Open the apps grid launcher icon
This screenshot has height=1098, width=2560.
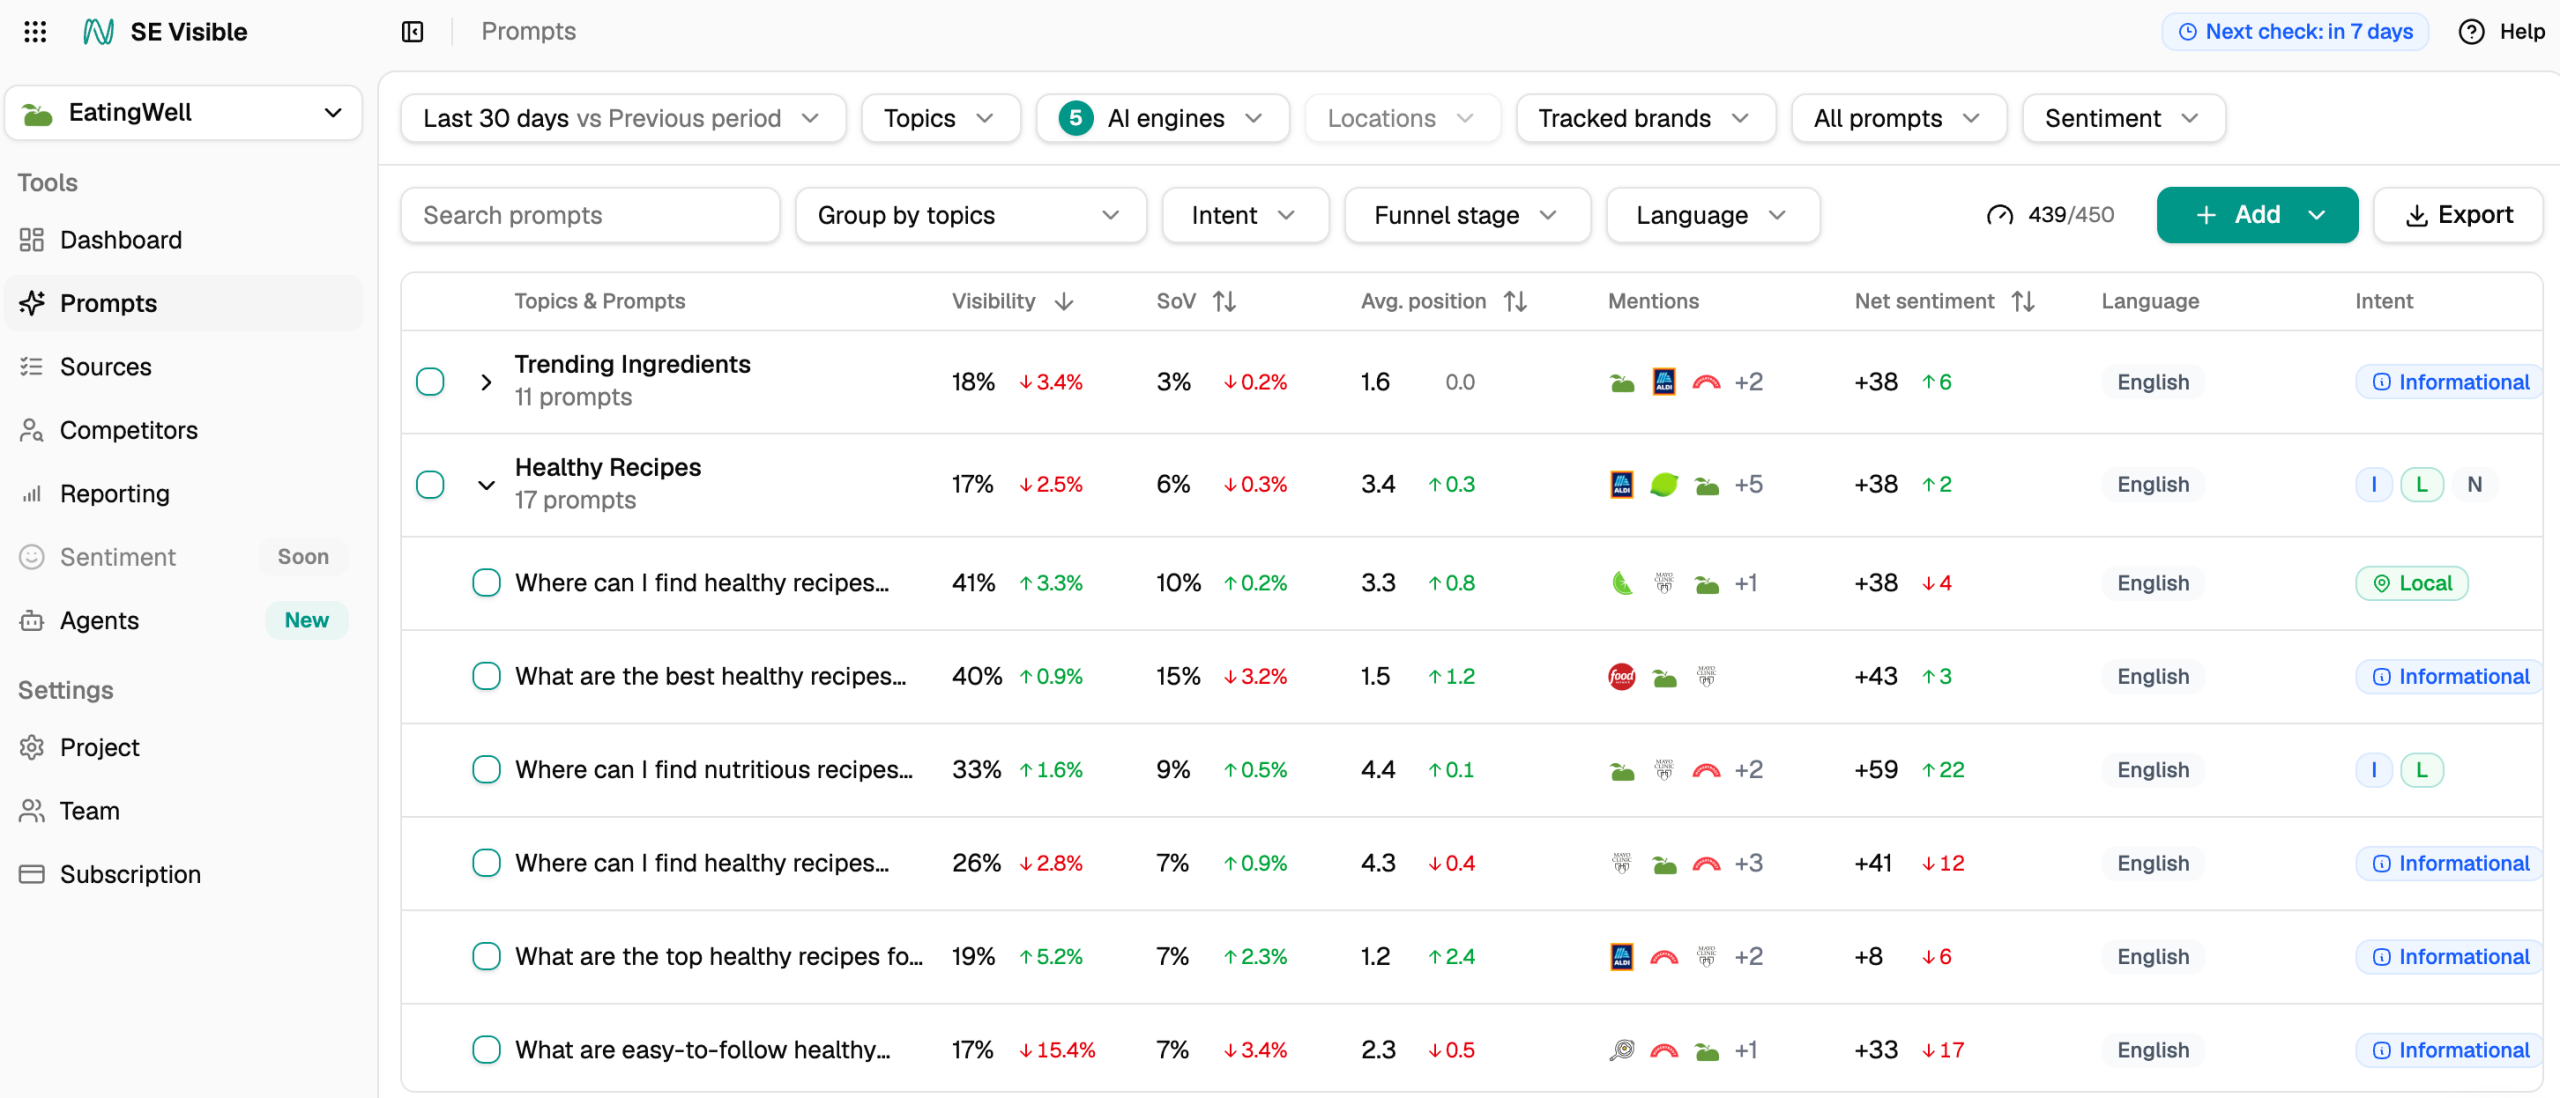(x=35, y=32)
